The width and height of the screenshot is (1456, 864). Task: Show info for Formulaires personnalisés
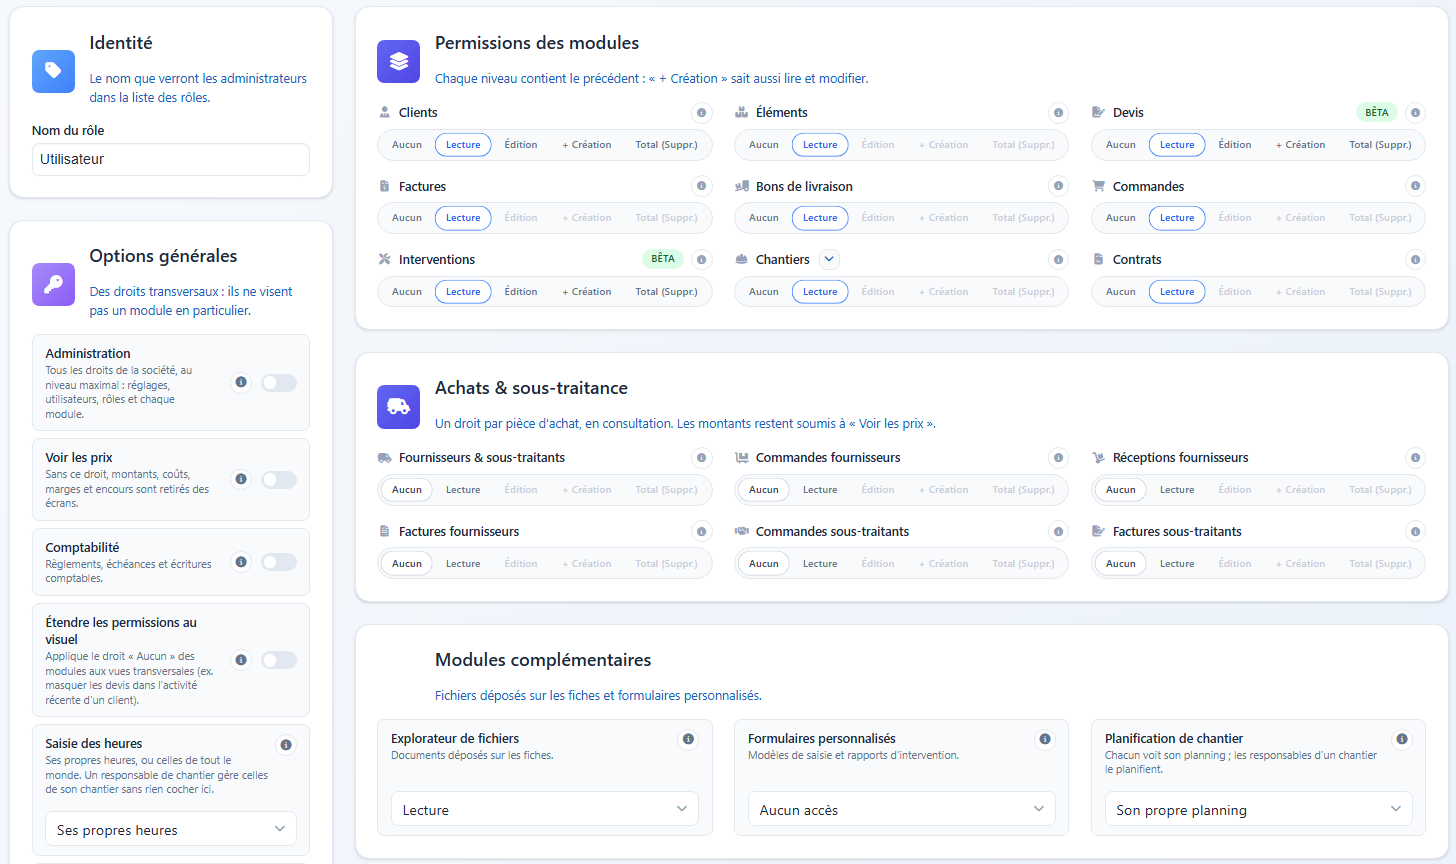click(x=1045, y=739)
